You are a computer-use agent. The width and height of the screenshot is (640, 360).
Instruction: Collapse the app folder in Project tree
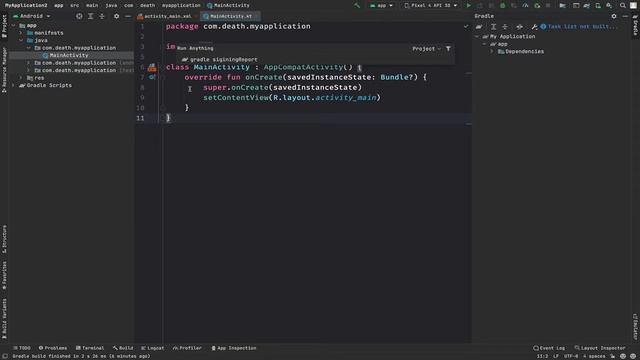coord(14,25)
